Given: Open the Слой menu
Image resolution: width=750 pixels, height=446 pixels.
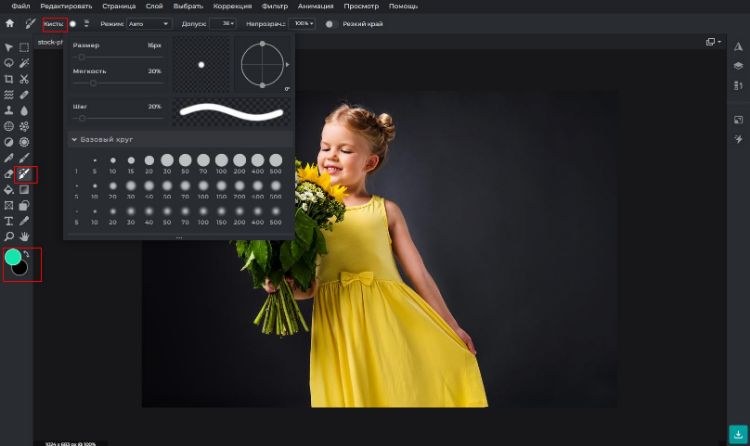Looking at the screenshot, I should pos(154,6).
